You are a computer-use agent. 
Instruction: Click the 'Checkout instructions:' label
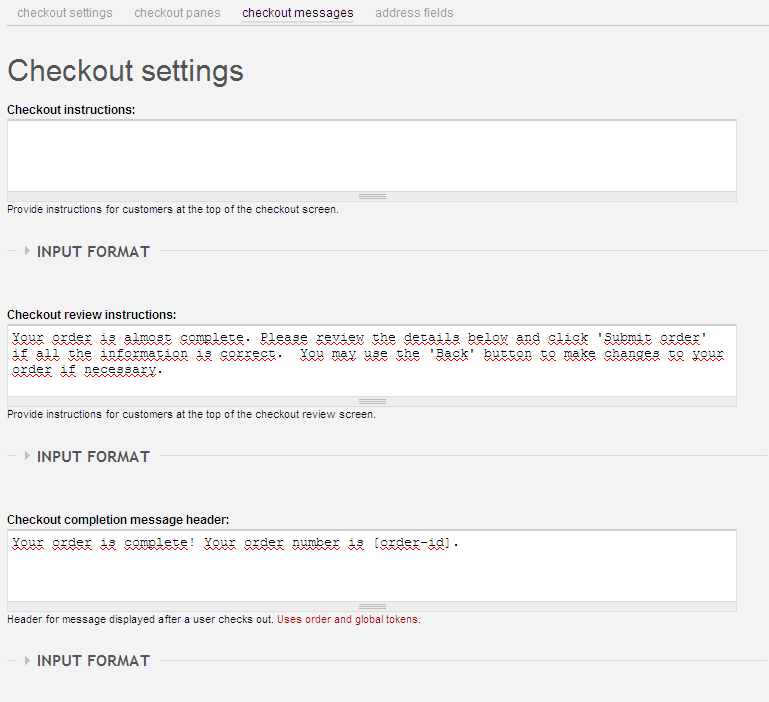(71, 110)
